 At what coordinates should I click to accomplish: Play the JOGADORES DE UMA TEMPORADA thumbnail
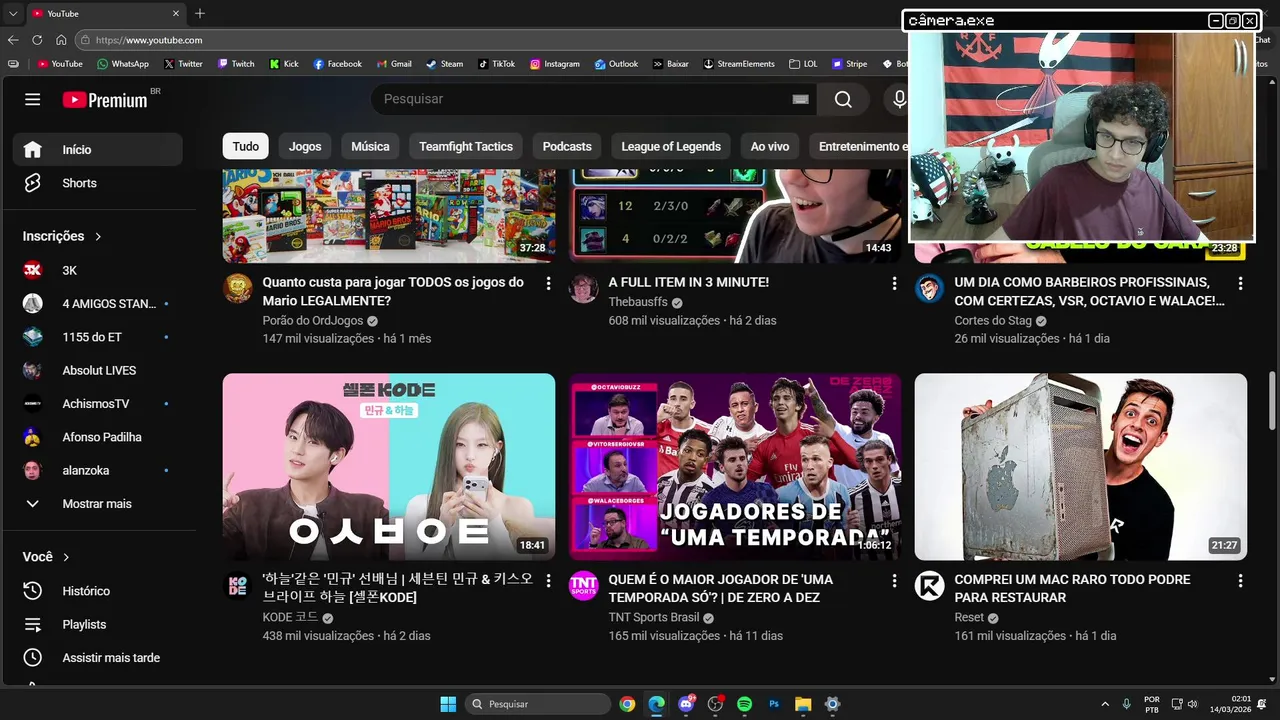pyautogui.click(x=735, y=467)
